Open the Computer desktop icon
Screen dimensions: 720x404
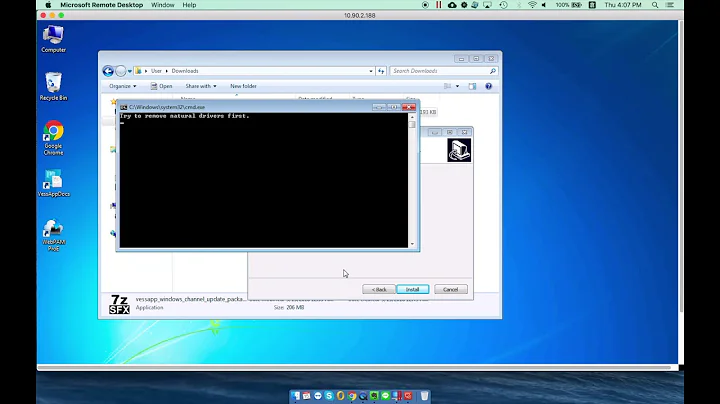pyautogui.click(x=53, y=39)
